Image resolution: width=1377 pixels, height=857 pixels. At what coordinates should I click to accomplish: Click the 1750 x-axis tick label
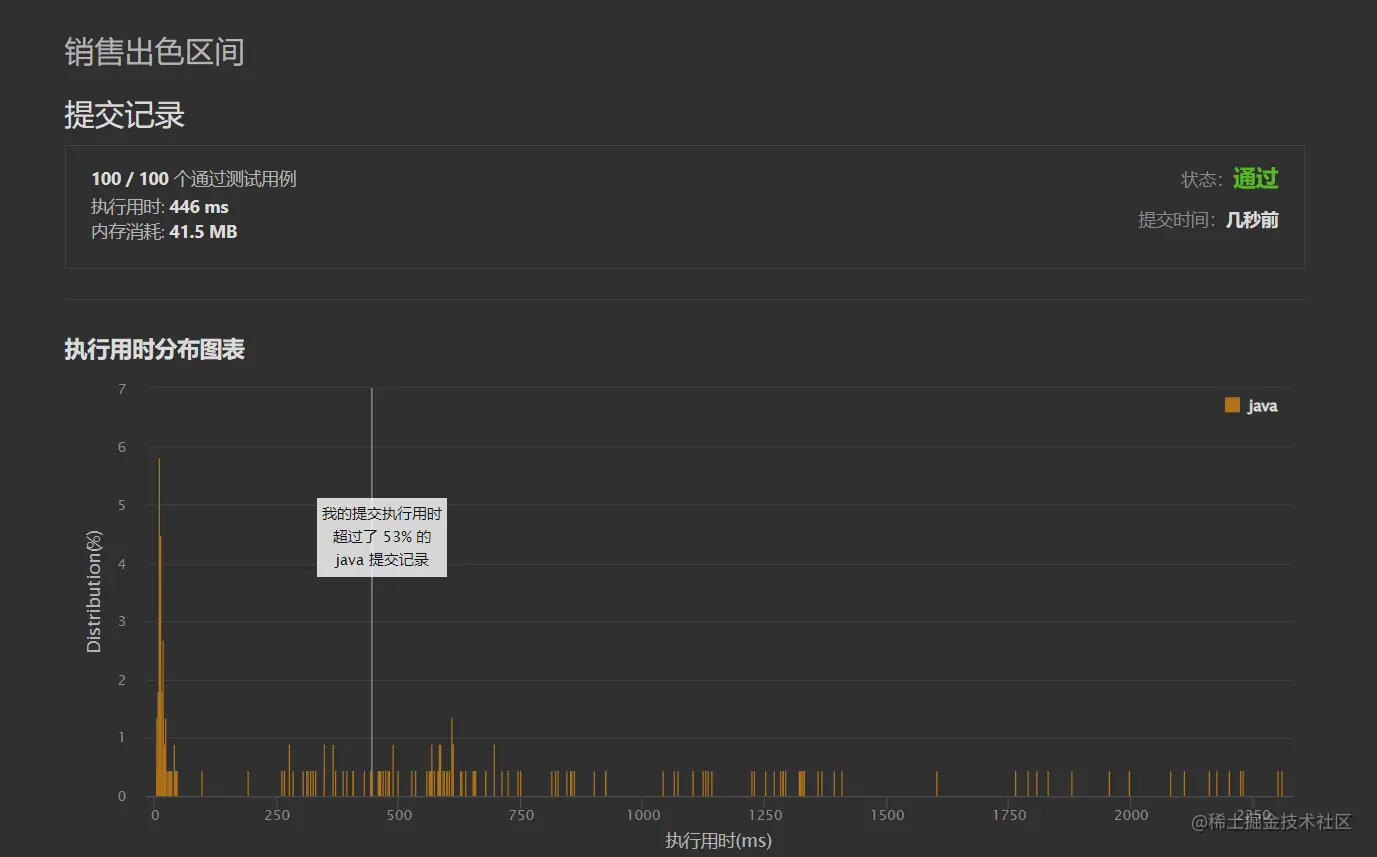[1009, 815]
